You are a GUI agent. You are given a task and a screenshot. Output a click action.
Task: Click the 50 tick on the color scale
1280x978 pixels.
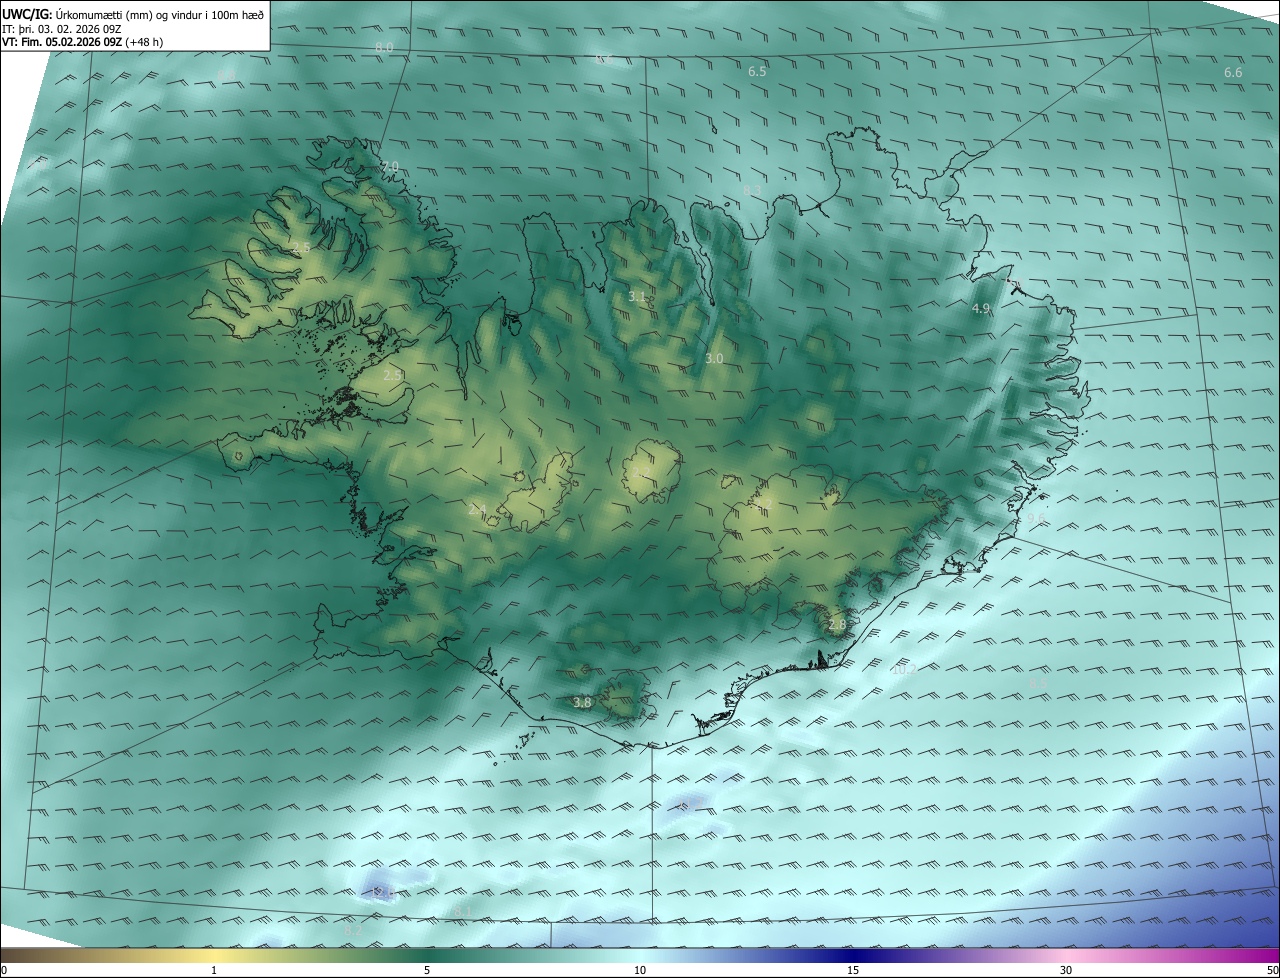(x=1272, y=970)
